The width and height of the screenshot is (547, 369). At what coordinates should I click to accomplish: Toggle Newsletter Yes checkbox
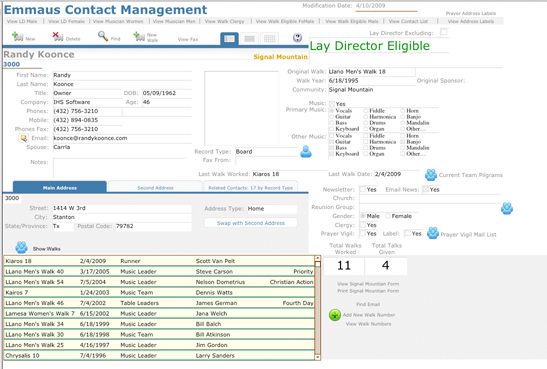tap(363, 189)
